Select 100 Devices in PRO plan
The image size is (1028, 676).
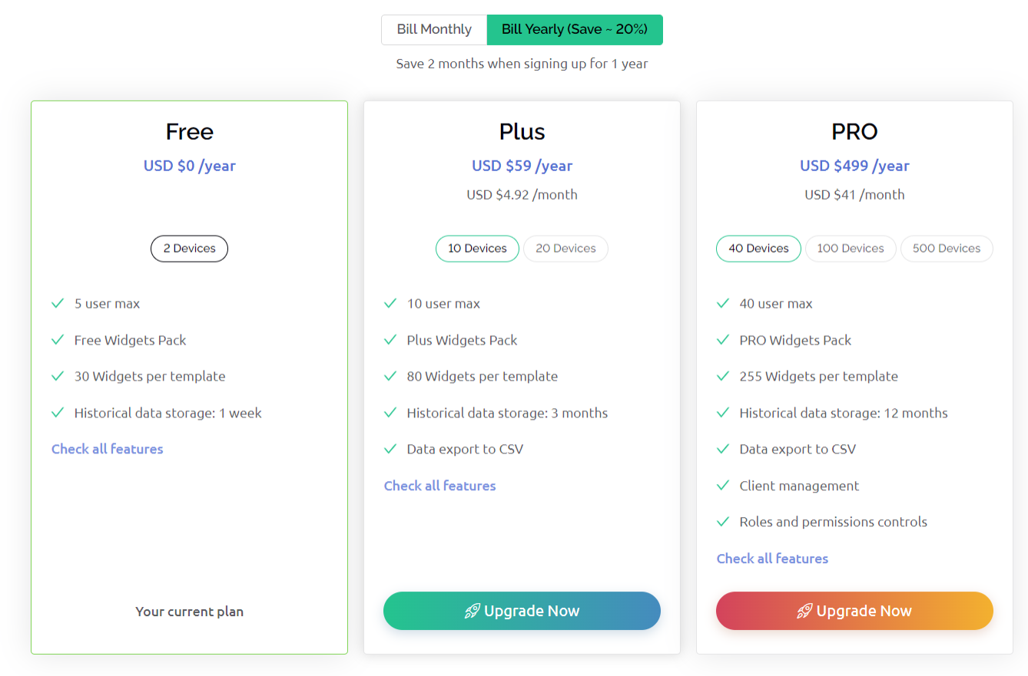click(850, 249)
